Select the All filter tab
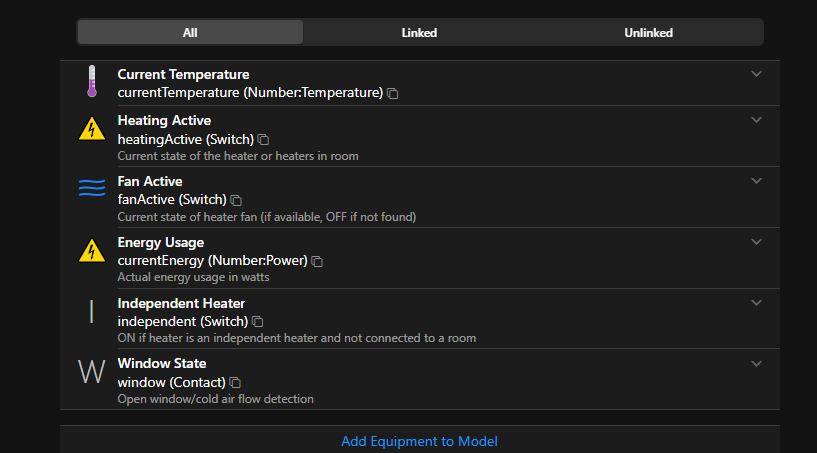Screen dimensions: 817x453 pyautogui.click(x=190, y=32)
